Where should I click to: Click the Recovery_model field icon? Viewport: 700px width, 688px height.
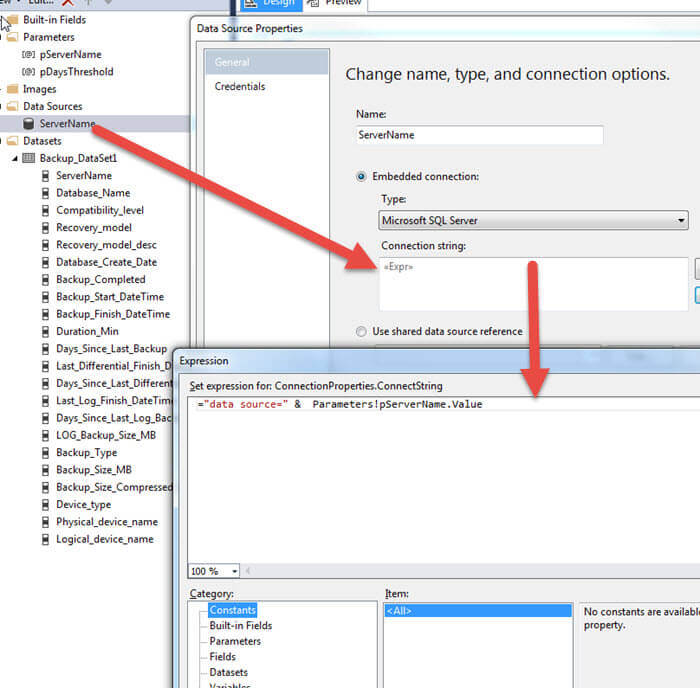coord(45,228)
